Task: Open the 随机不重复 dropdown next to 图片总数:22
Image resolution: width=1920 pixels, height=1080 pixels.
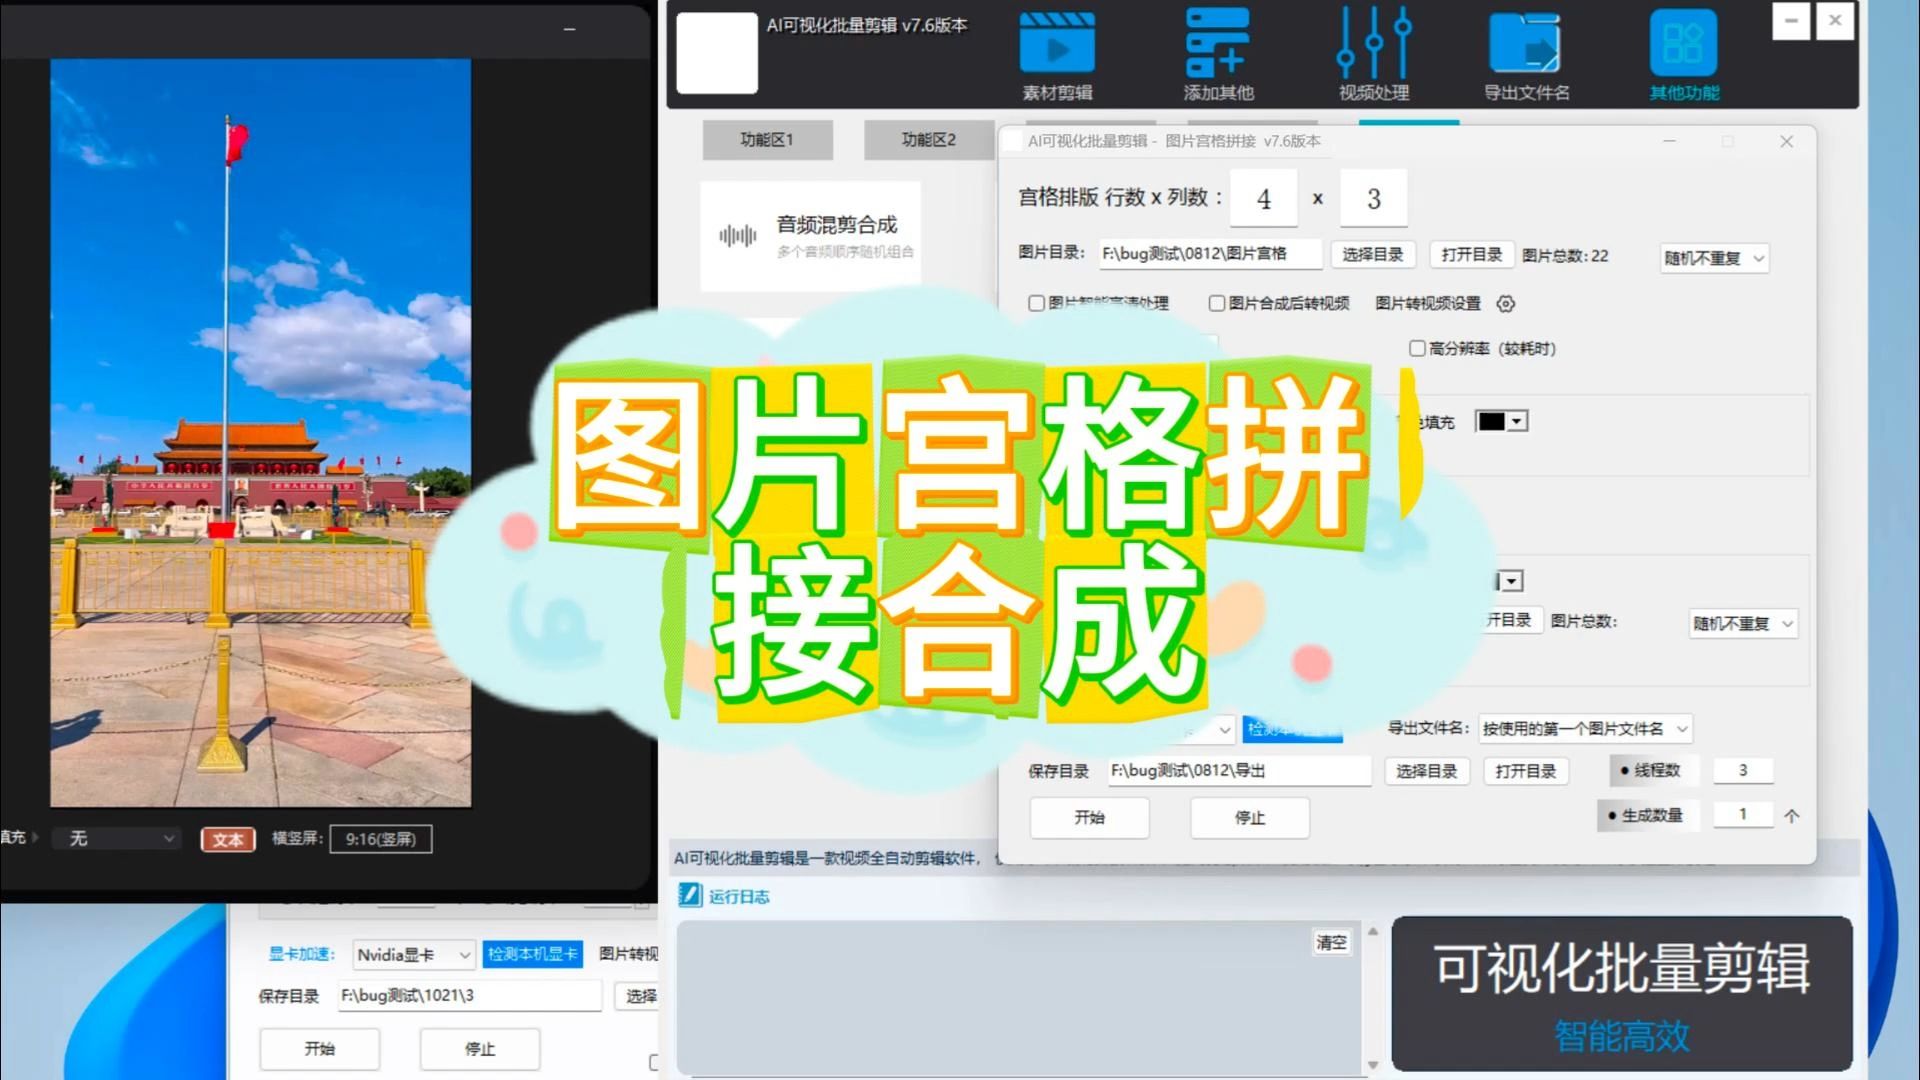Action: 1713,257
